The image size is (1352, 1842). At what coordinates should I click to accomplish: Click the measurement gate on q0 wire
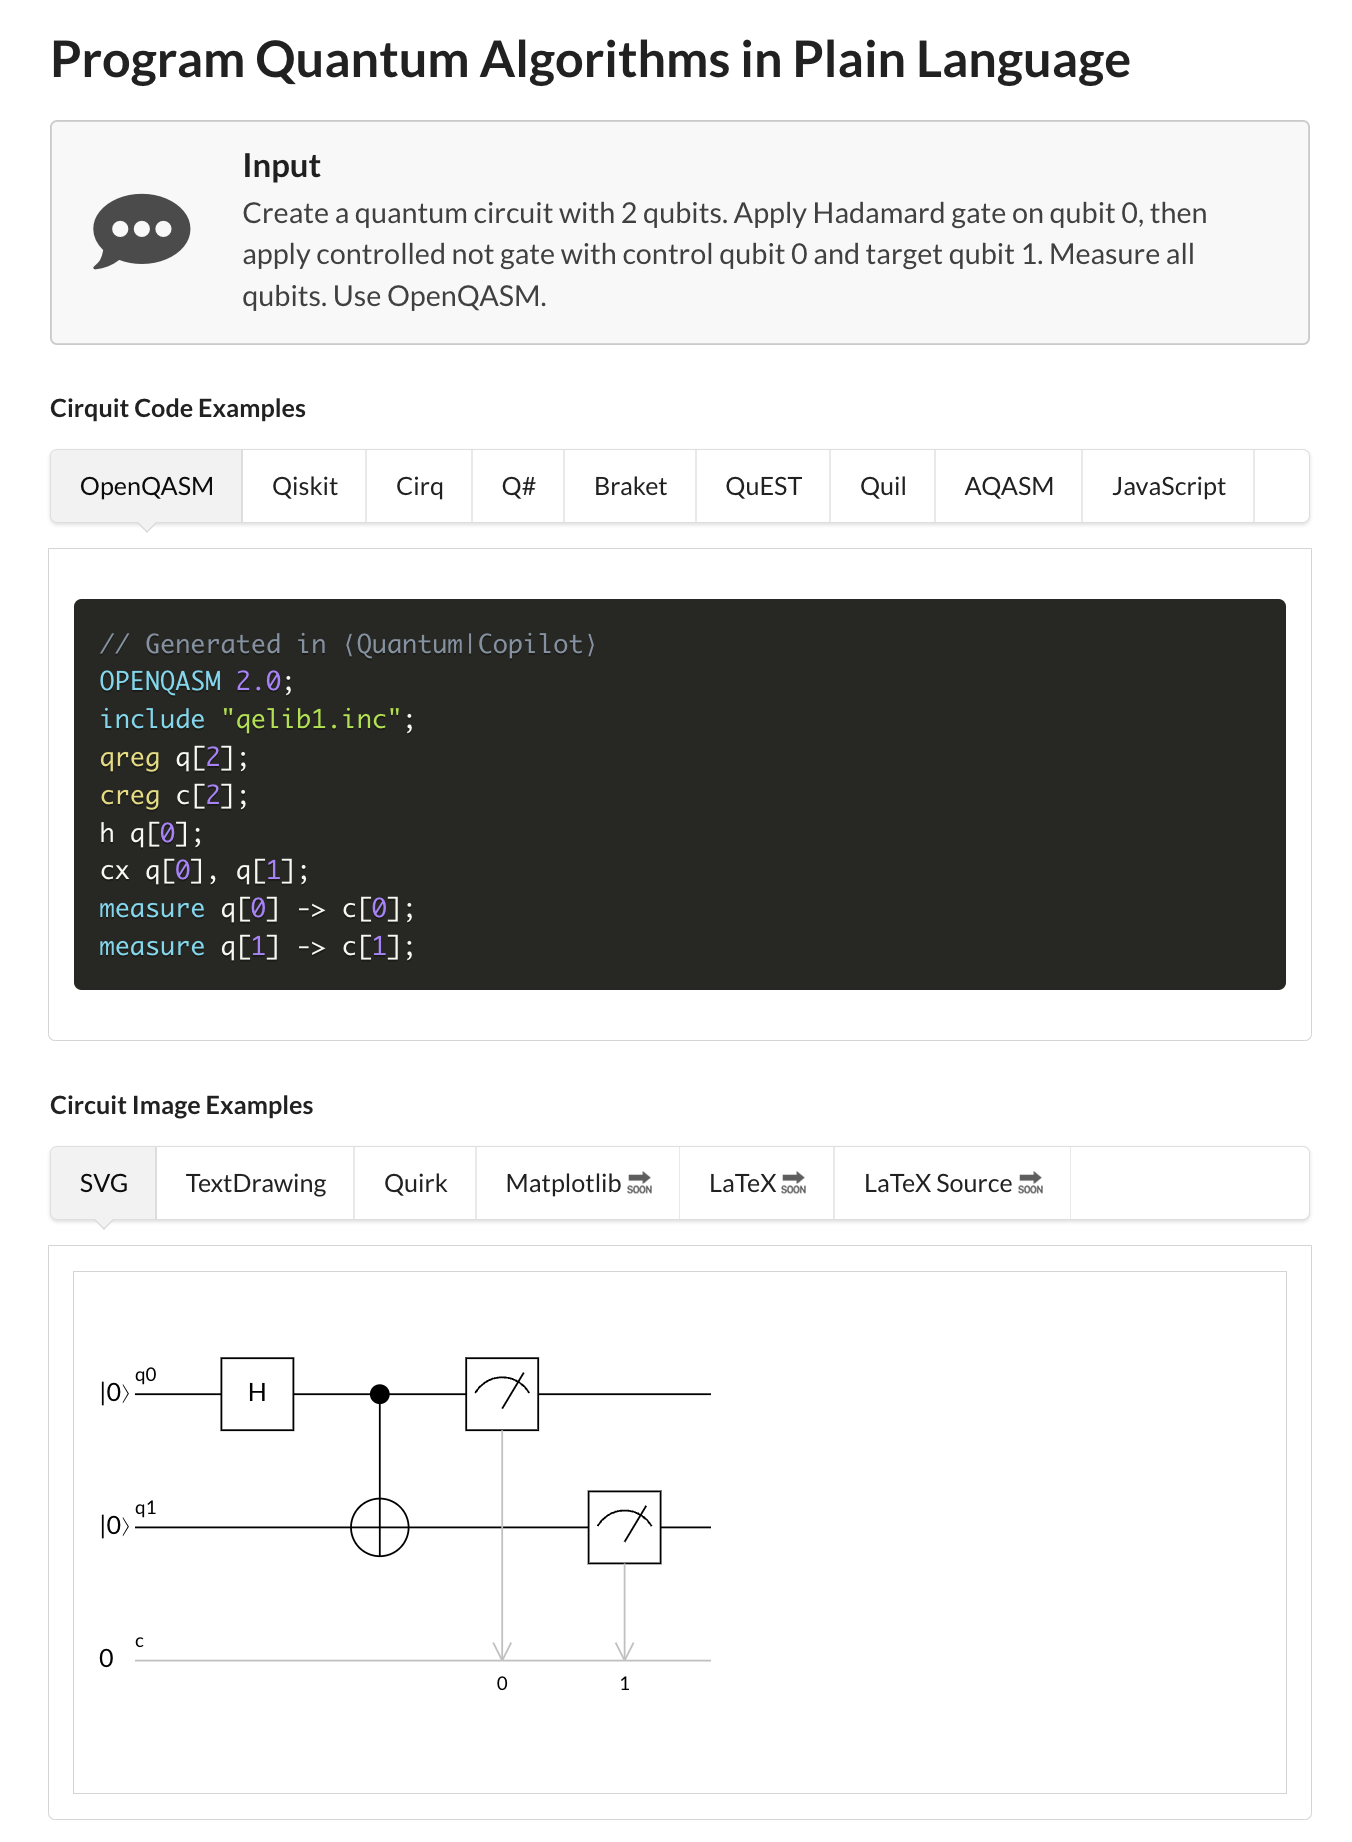[x=502, y=1393]
